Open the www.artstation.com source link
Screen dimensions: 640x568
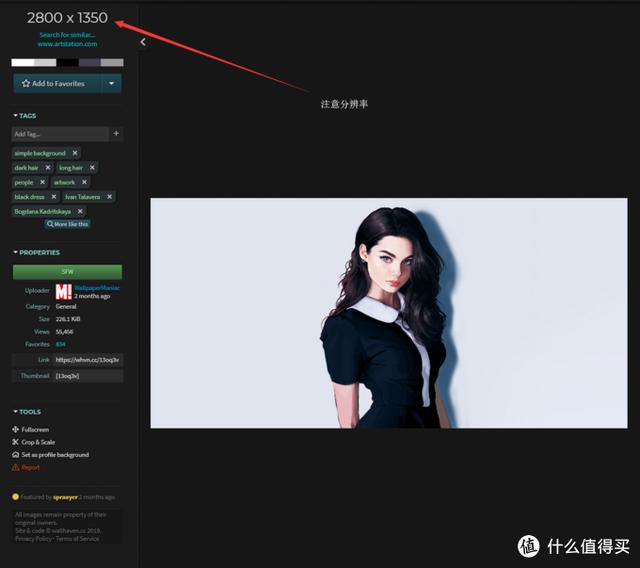click(x=67, y=44)
